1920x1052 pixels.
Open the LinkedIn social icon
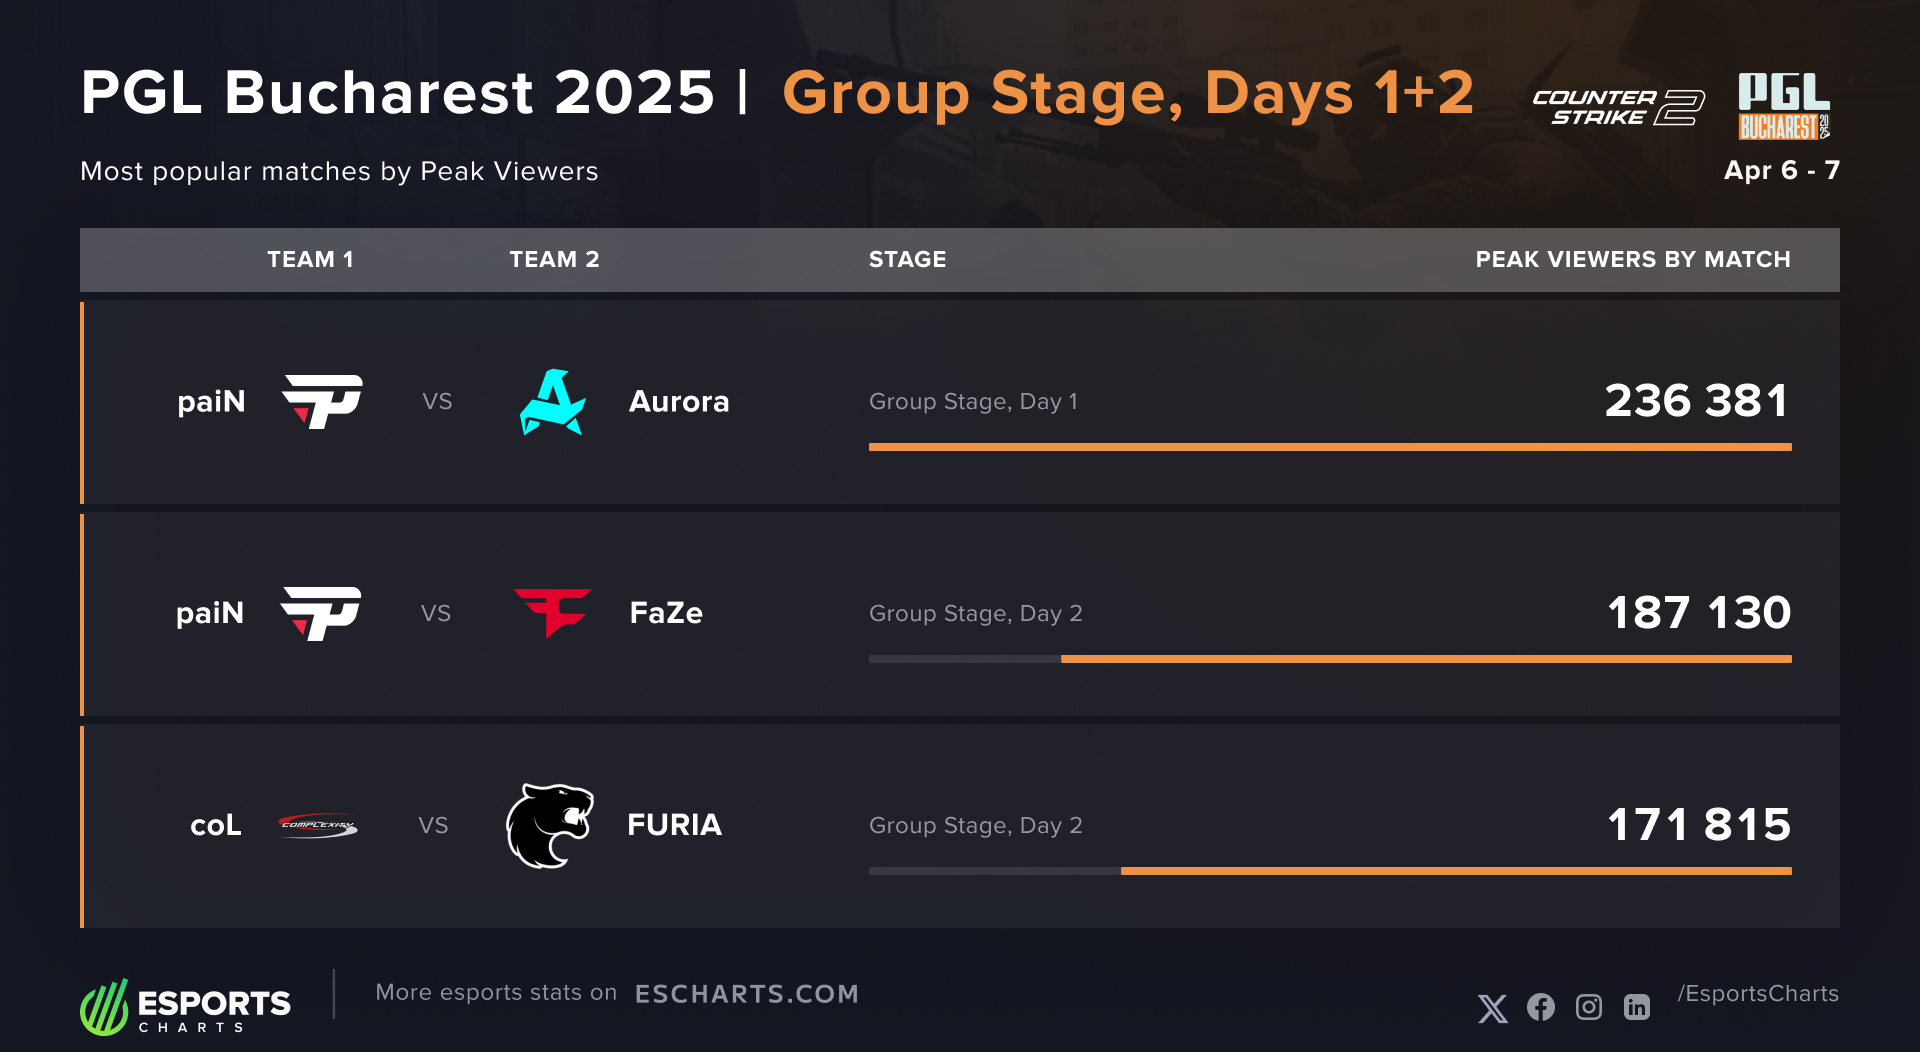point(1637,1007)
